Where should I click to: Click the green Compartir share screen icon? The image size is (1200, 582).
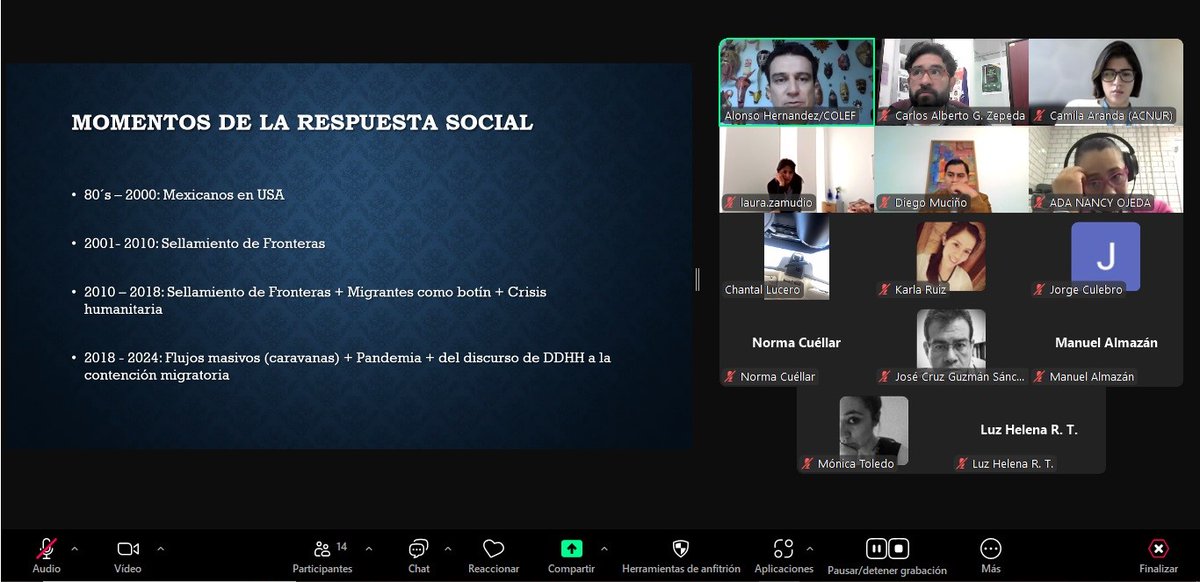point(571,548)
